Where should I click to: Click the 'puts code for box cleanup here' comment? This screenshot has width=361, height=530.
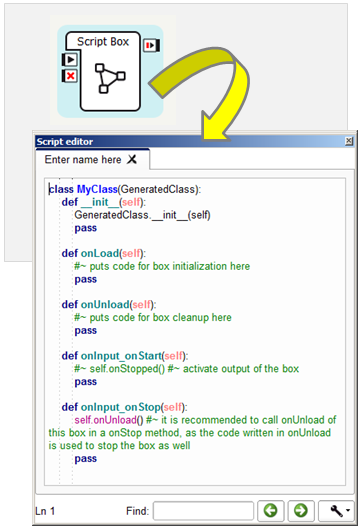(153, 317)
